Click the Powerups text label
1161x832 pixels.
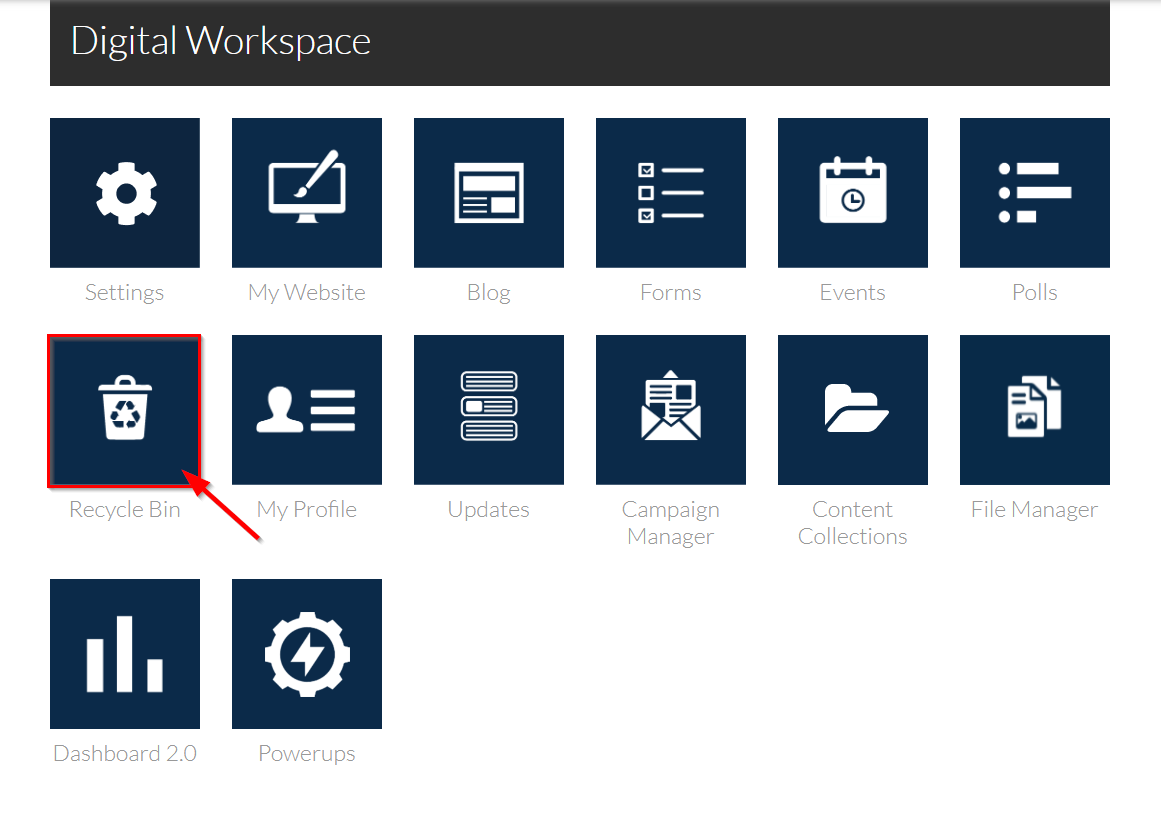pyautogui.click(x=307, y=754)
